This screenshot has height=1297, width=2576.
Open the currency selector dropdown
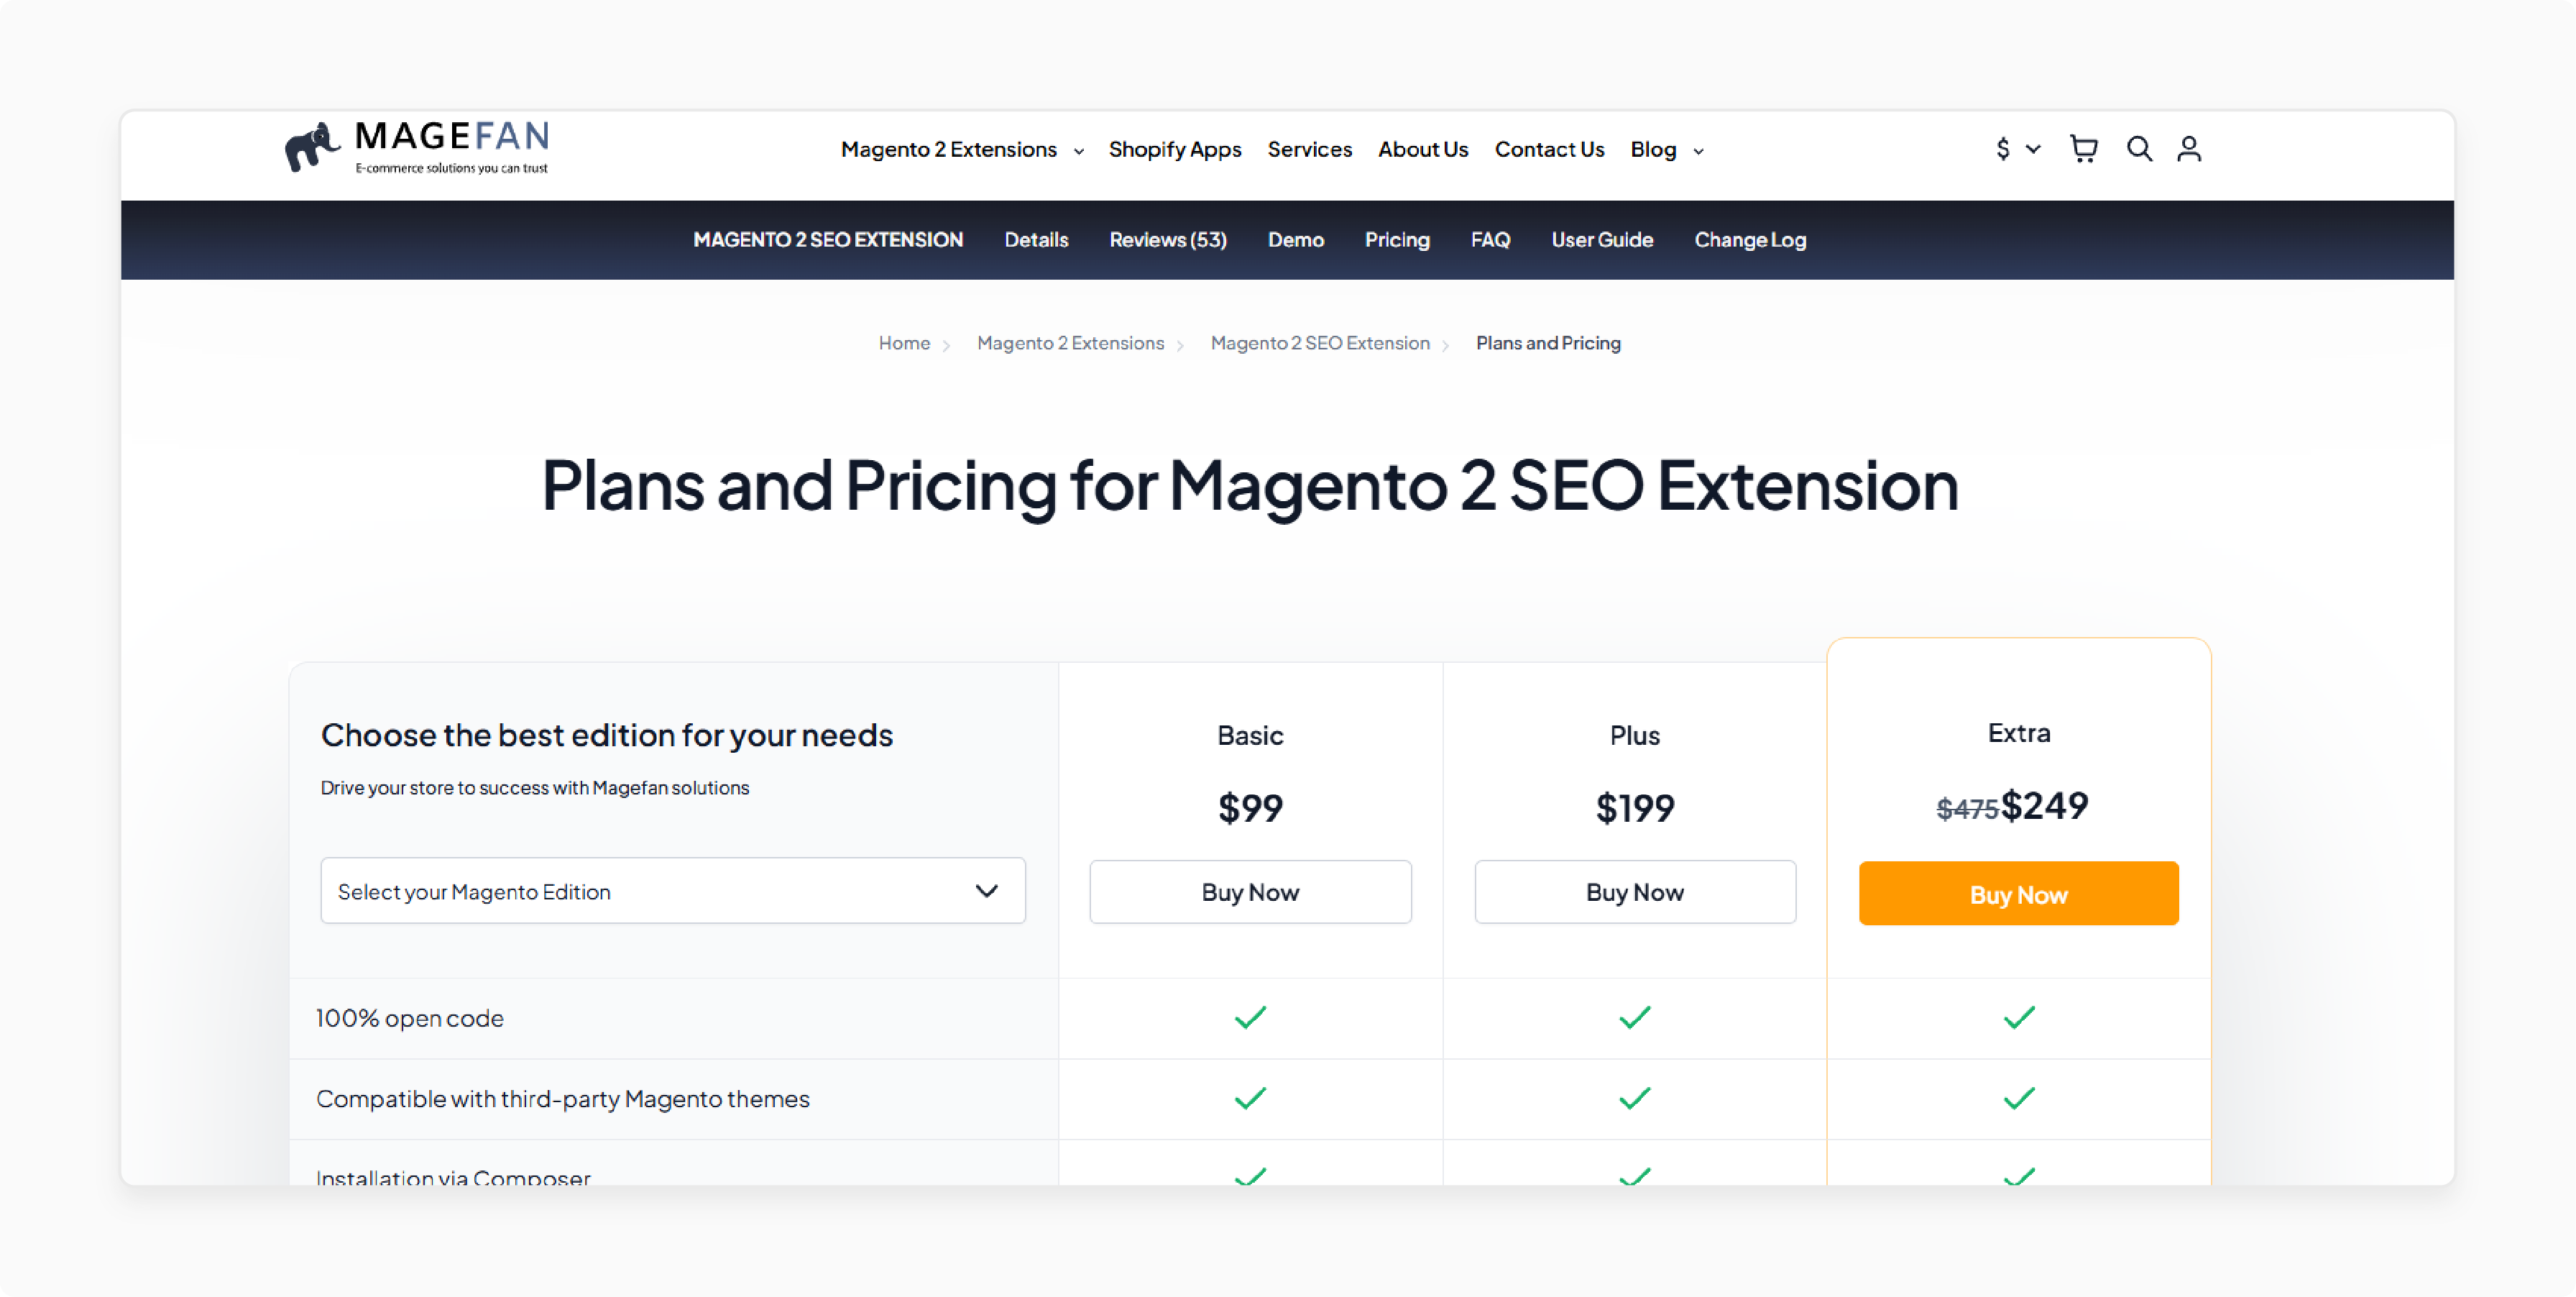2017,149
